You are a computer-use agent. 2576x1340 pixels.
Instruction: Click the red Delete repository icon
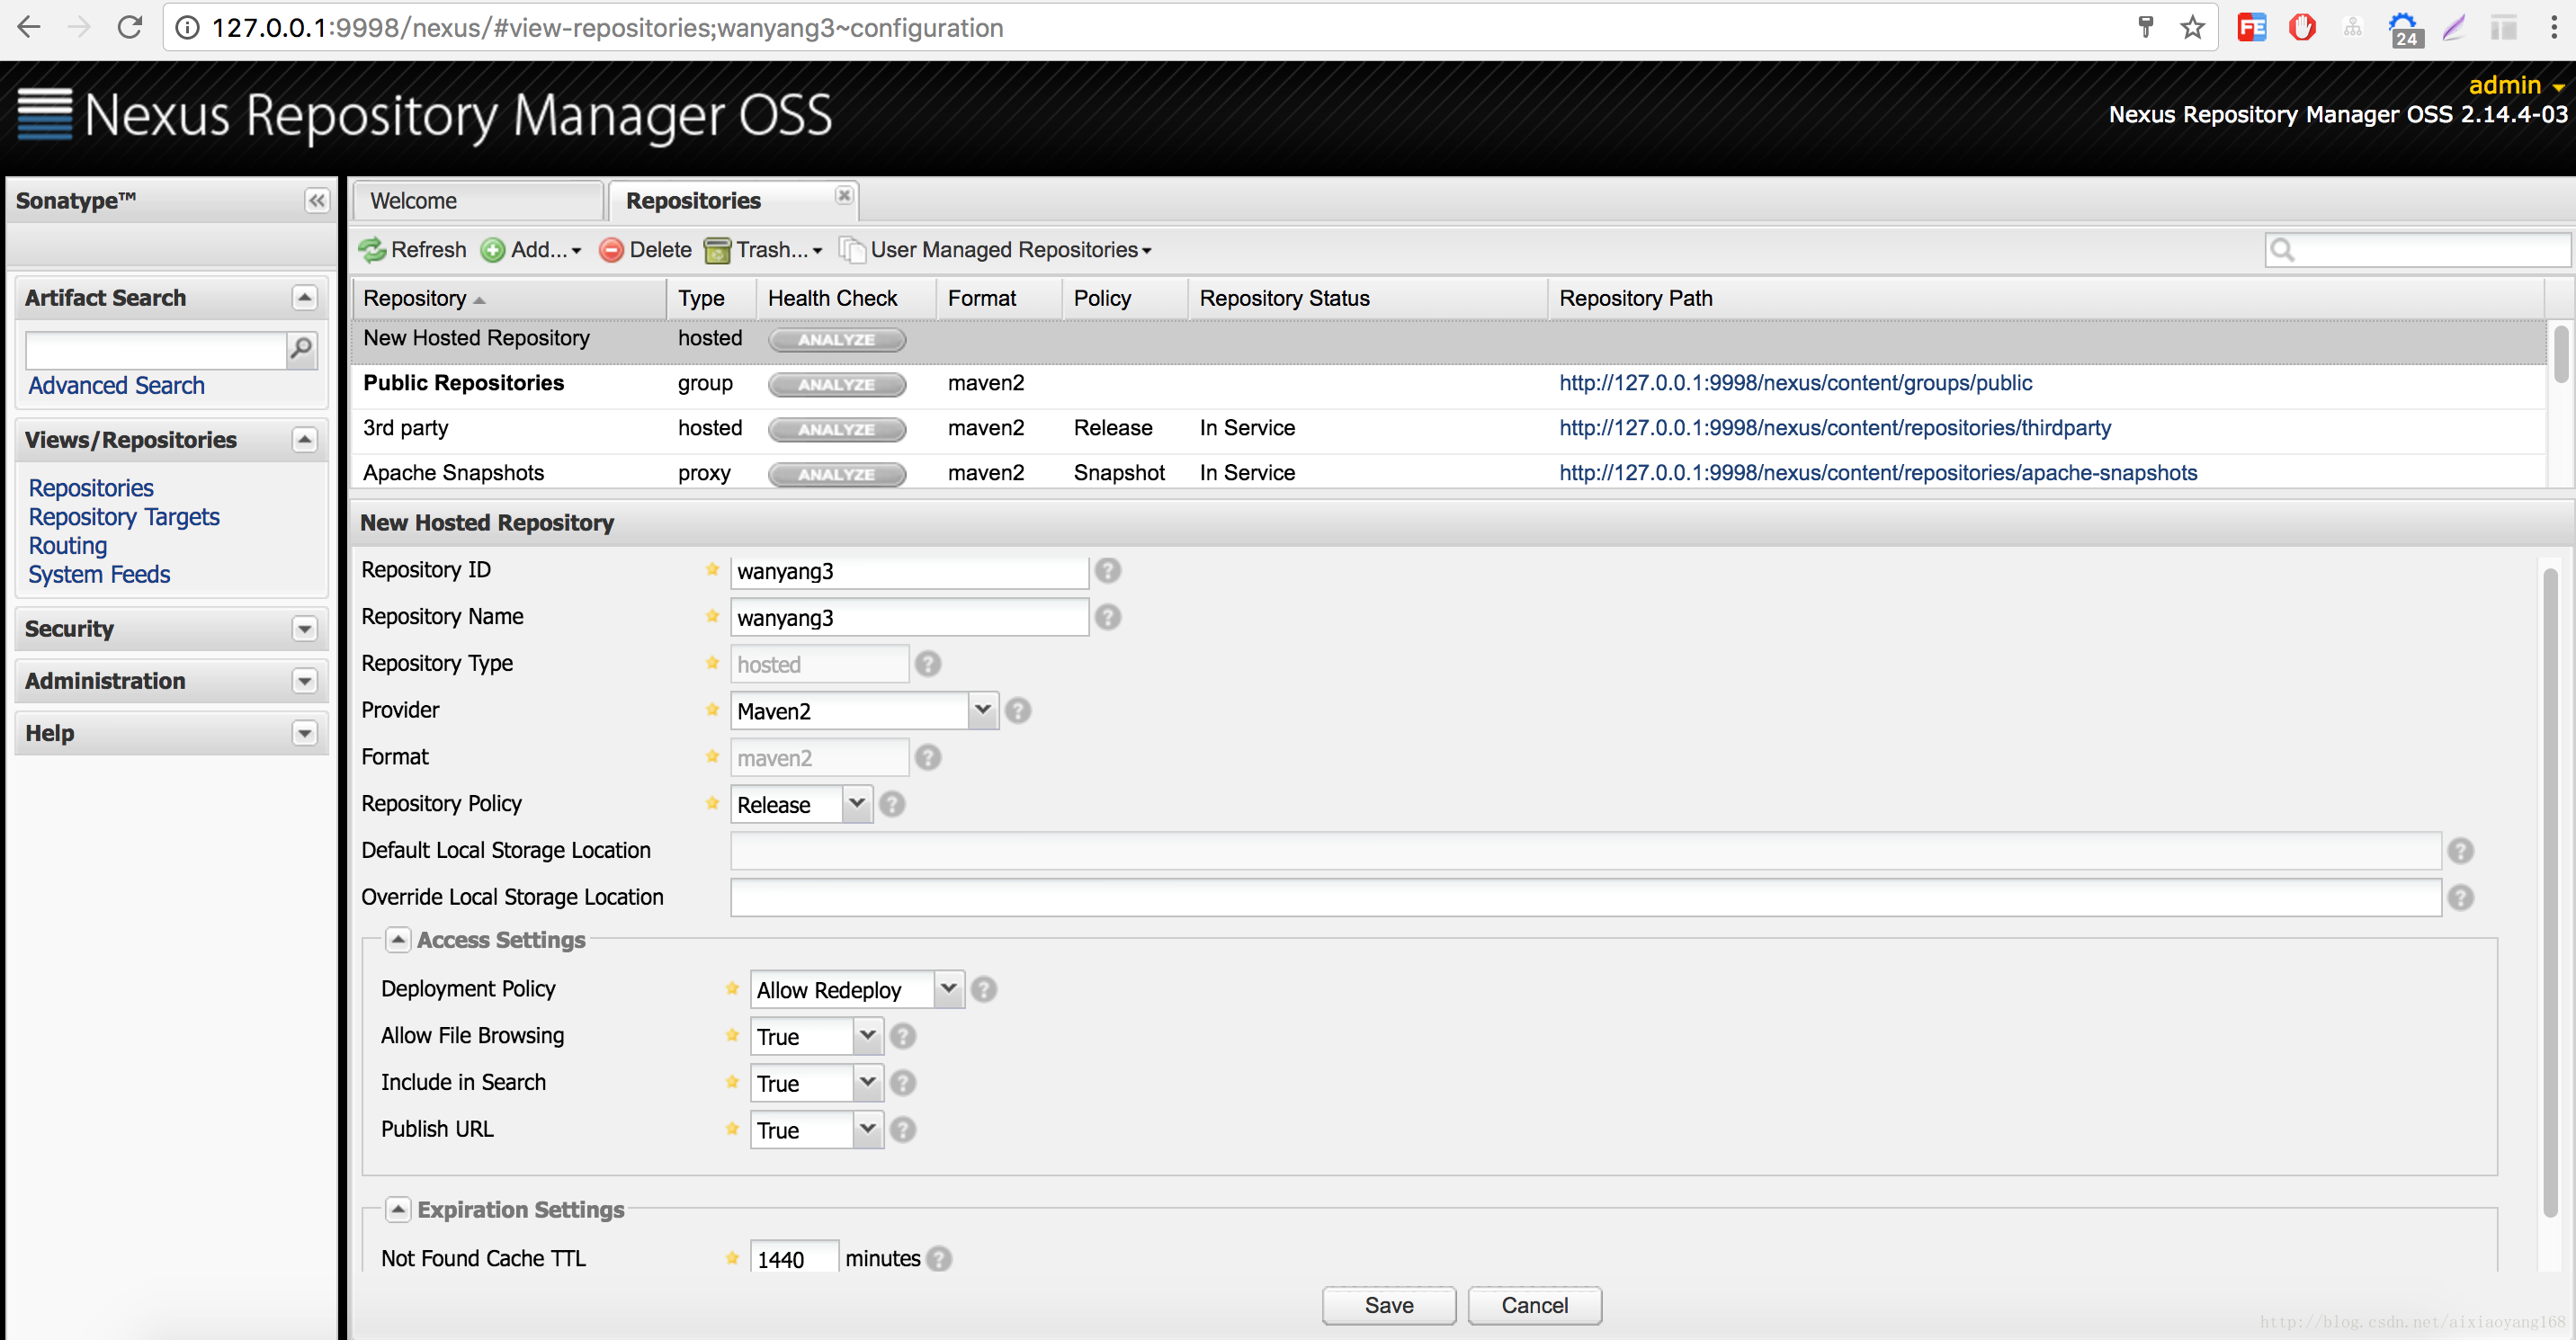click(x=611, y=250)
